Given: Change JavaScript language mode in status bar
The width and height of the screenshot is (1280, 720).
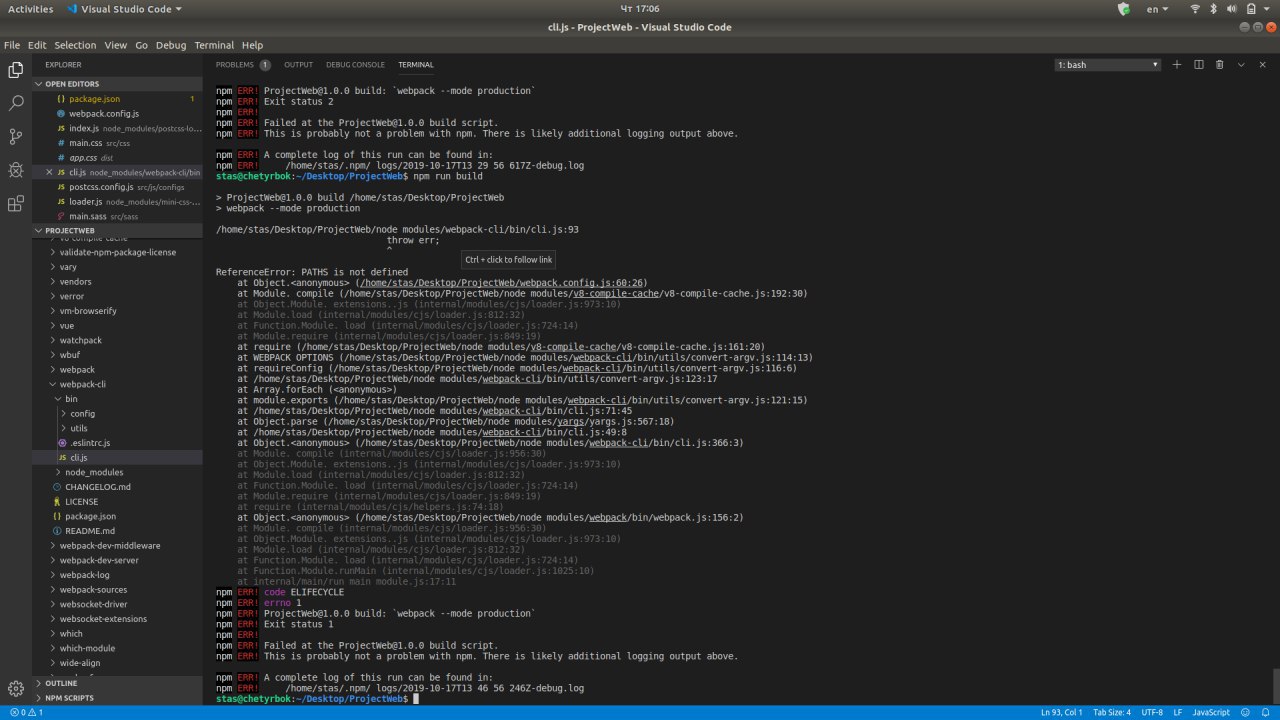Looking at the screenshot, I should point(1211,712).
